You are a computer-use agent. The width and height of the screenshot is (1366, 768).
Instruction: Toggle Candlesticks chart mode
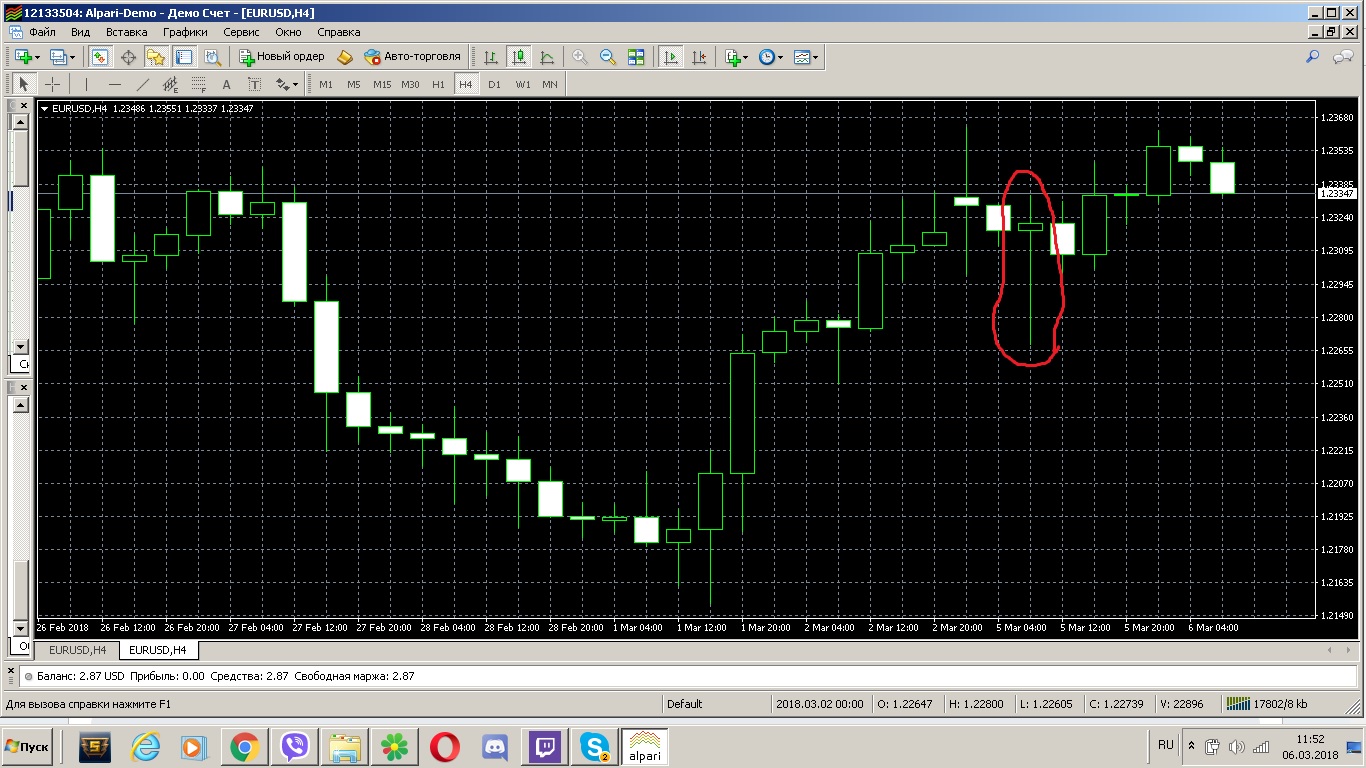point(519,57)
